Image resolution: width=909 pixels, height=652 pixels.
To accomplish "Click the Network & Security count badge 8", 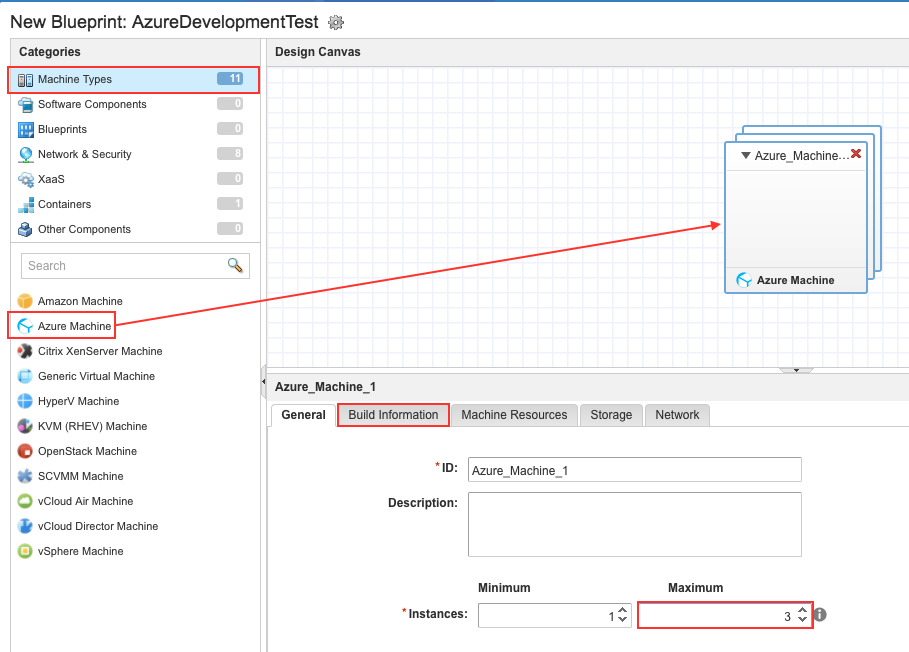I will 230,154.
